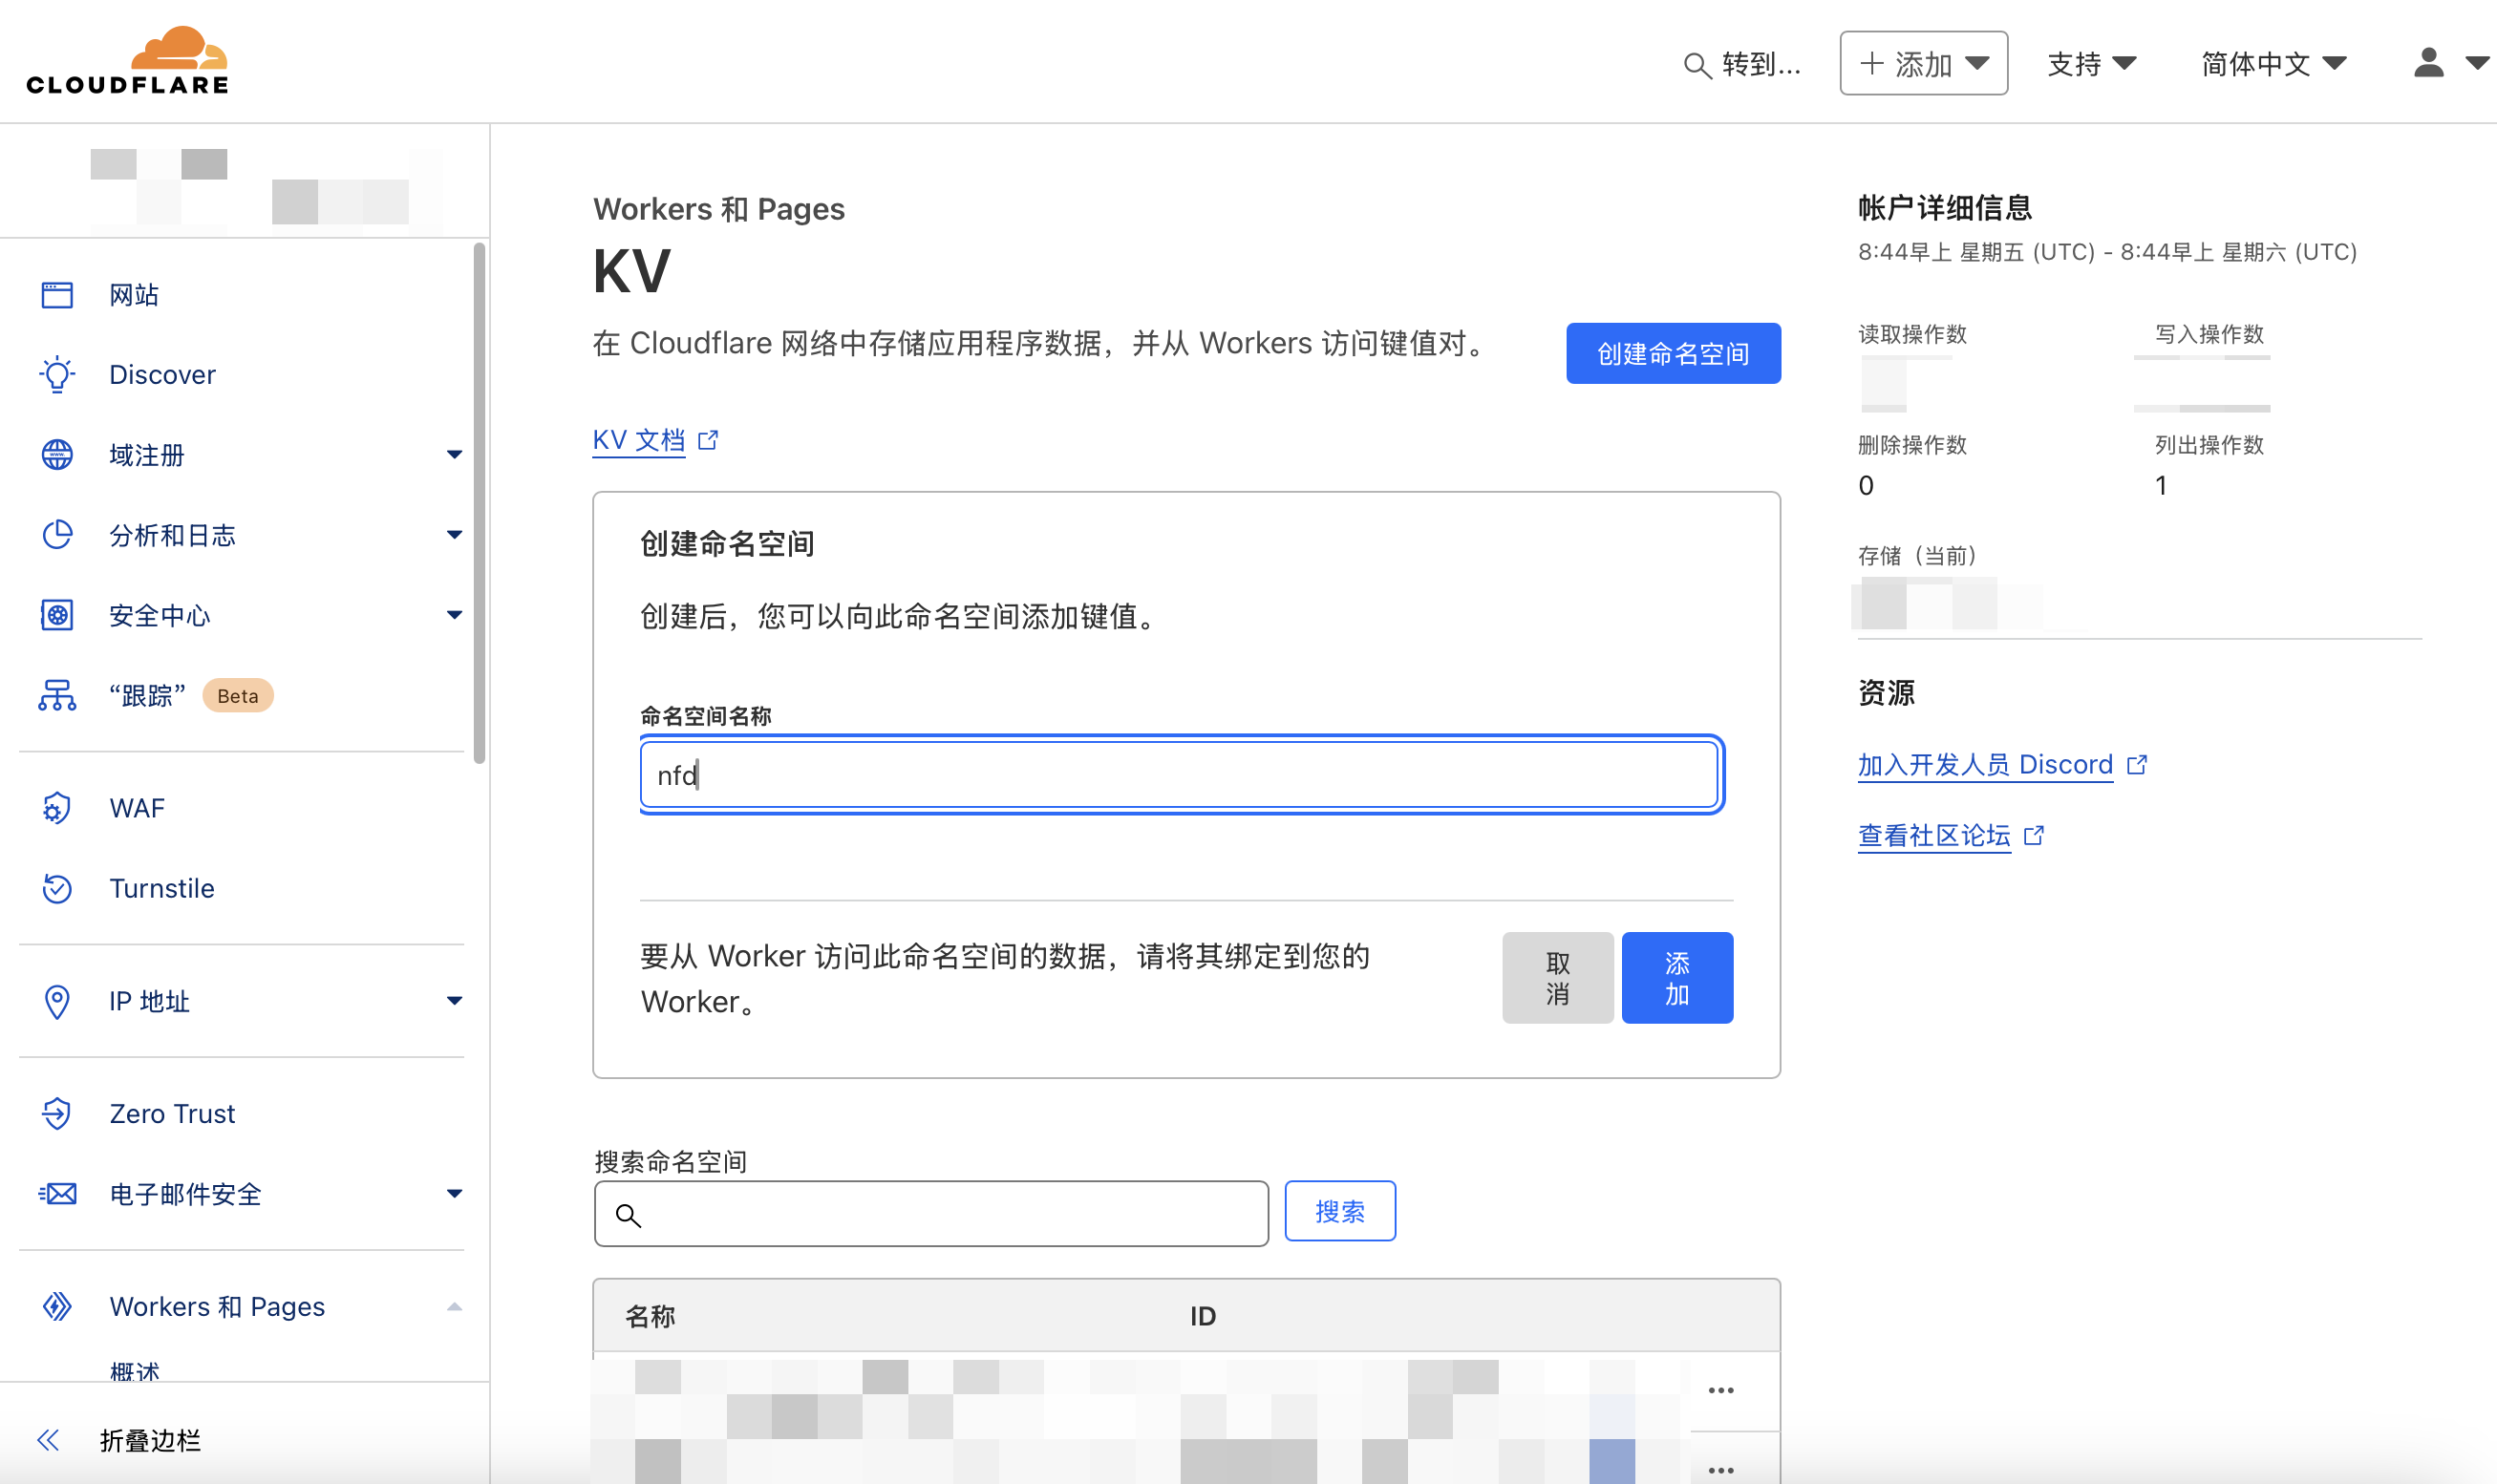Viewport: 2497px width, 1484px height.
Task: Click the 名称 column header
Action: [650, 1316]
